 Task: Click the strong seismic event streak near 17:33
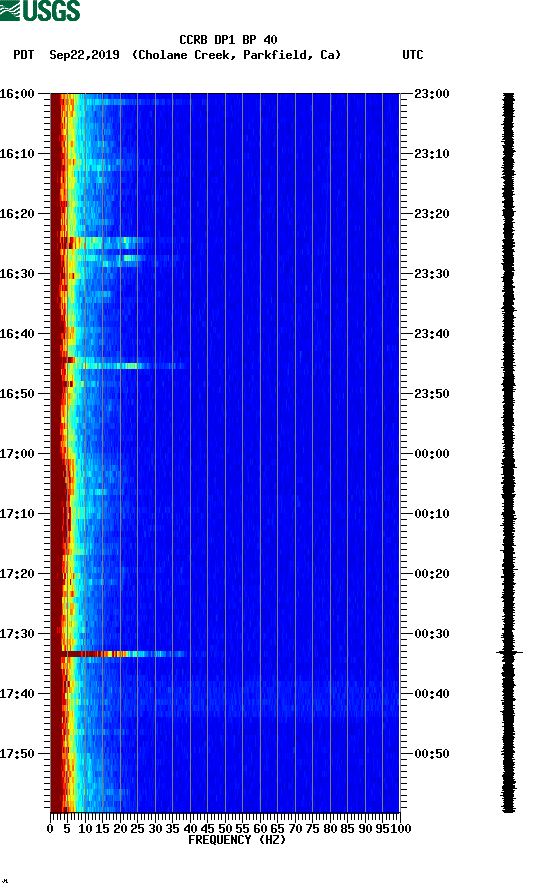pos(123,654)
